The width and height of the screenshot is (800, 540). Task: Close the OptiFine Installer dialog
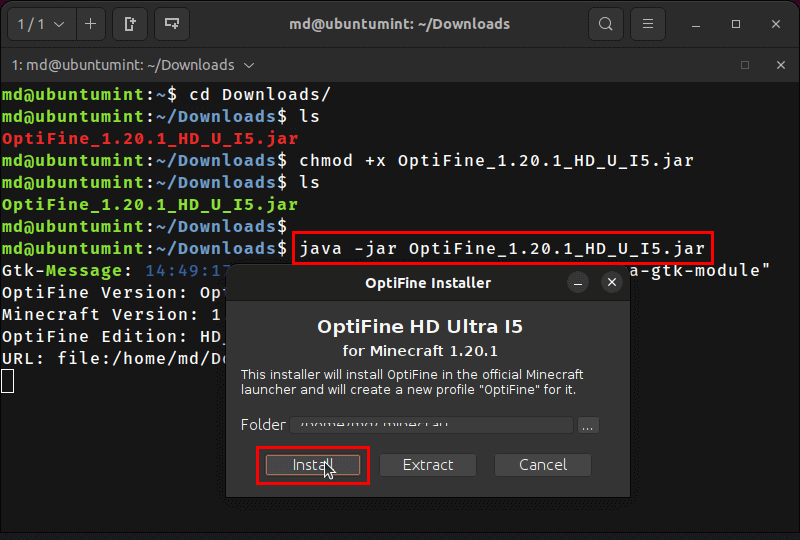(612, 282)
